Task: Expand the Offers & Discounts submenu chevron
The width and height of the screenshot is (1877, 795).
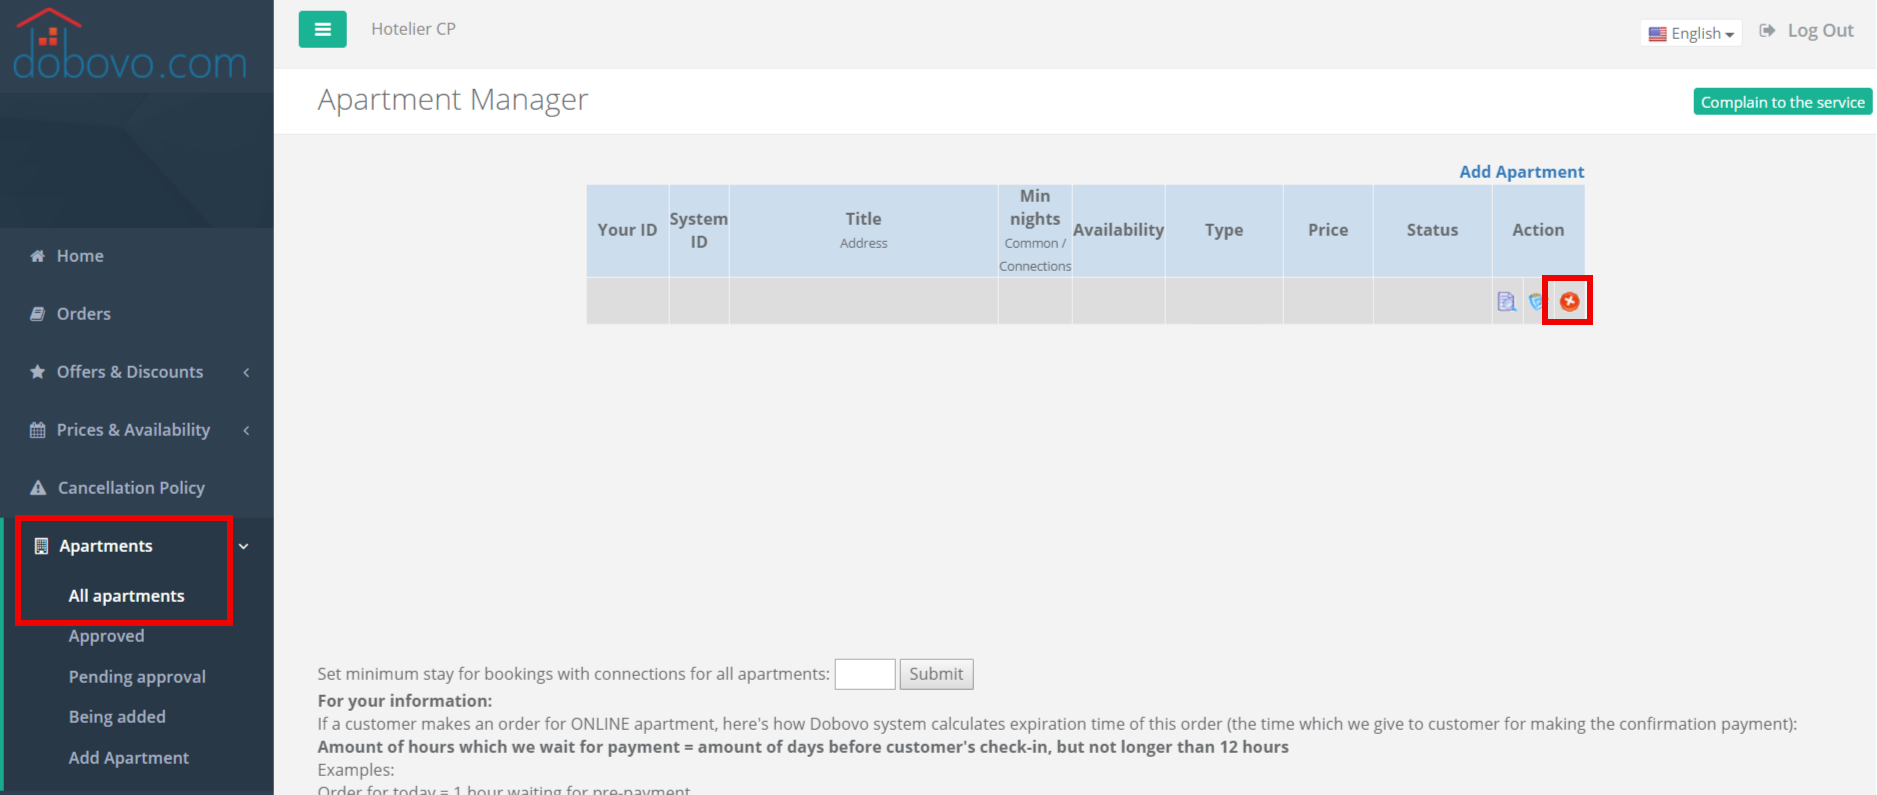Action: [x=246, y=372]
